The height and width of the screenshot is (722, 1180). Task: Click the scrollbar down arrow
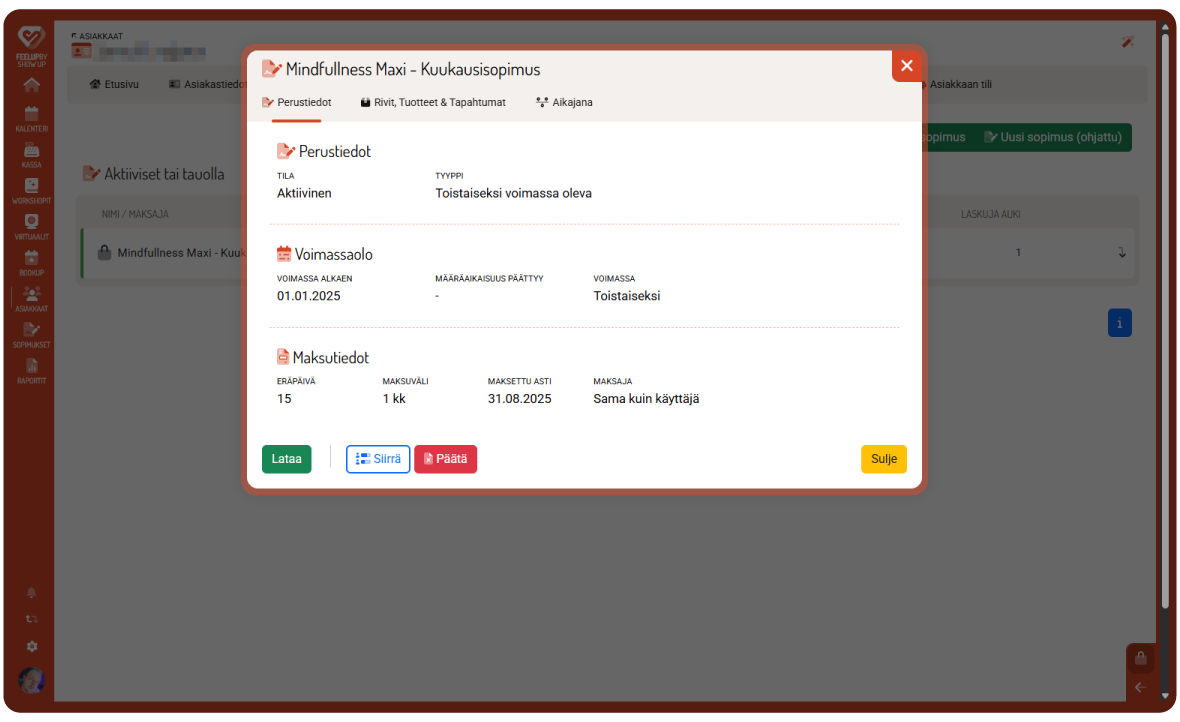click(1164, 695)
